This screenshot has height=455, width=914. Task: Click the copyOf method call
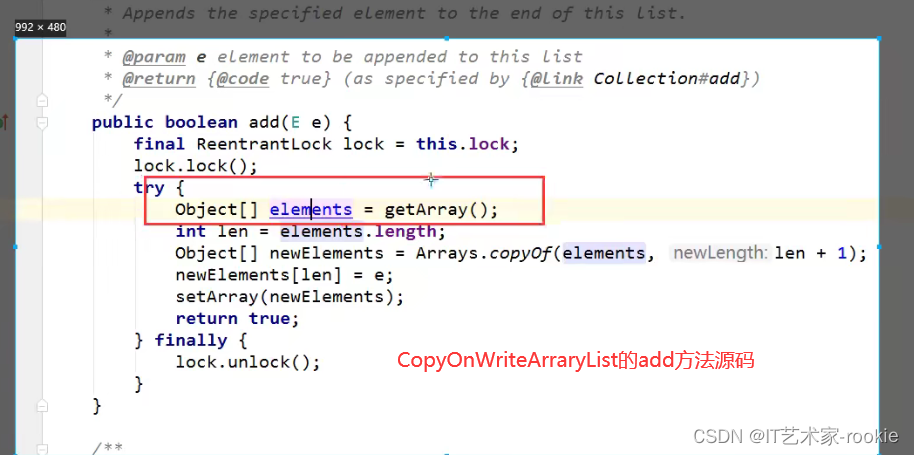519,253
